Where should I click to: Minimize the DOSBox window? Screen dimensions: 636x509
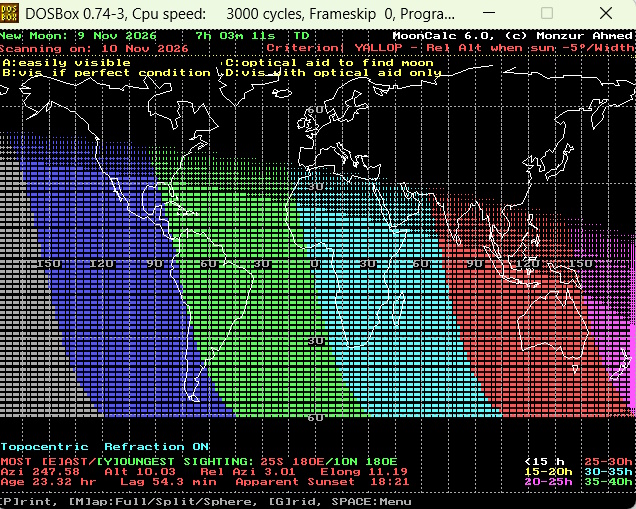489,13
